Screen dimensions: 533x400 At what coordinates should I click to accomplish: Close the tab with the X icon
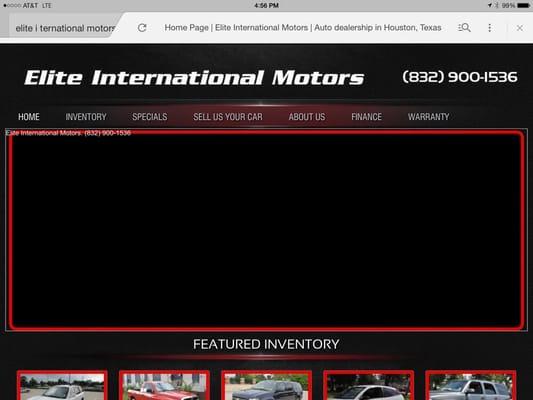519,28
